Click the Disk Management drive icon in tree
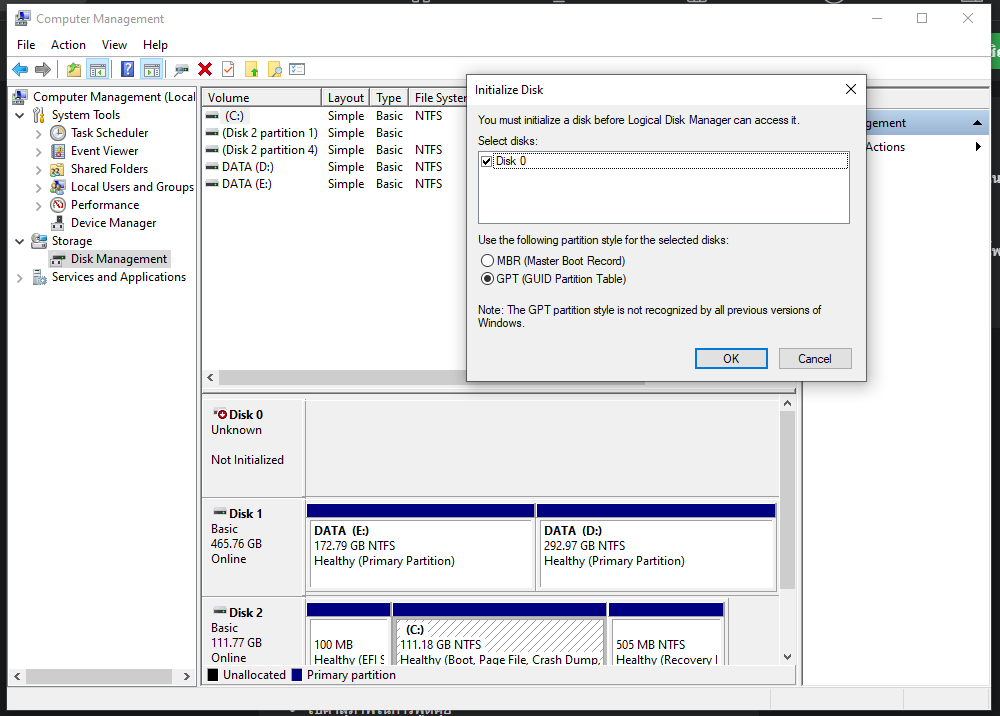1000x716 pixels. coord(58,259)
